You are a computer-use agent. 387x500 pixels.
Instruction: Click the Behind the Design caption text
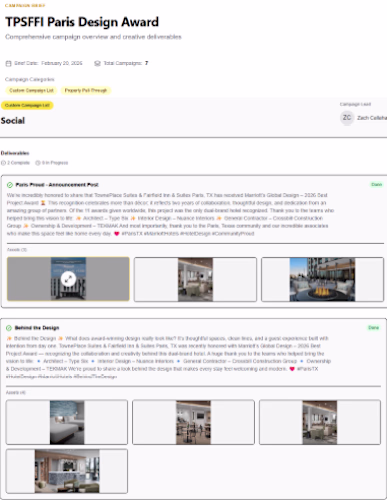tap(168, 357)
